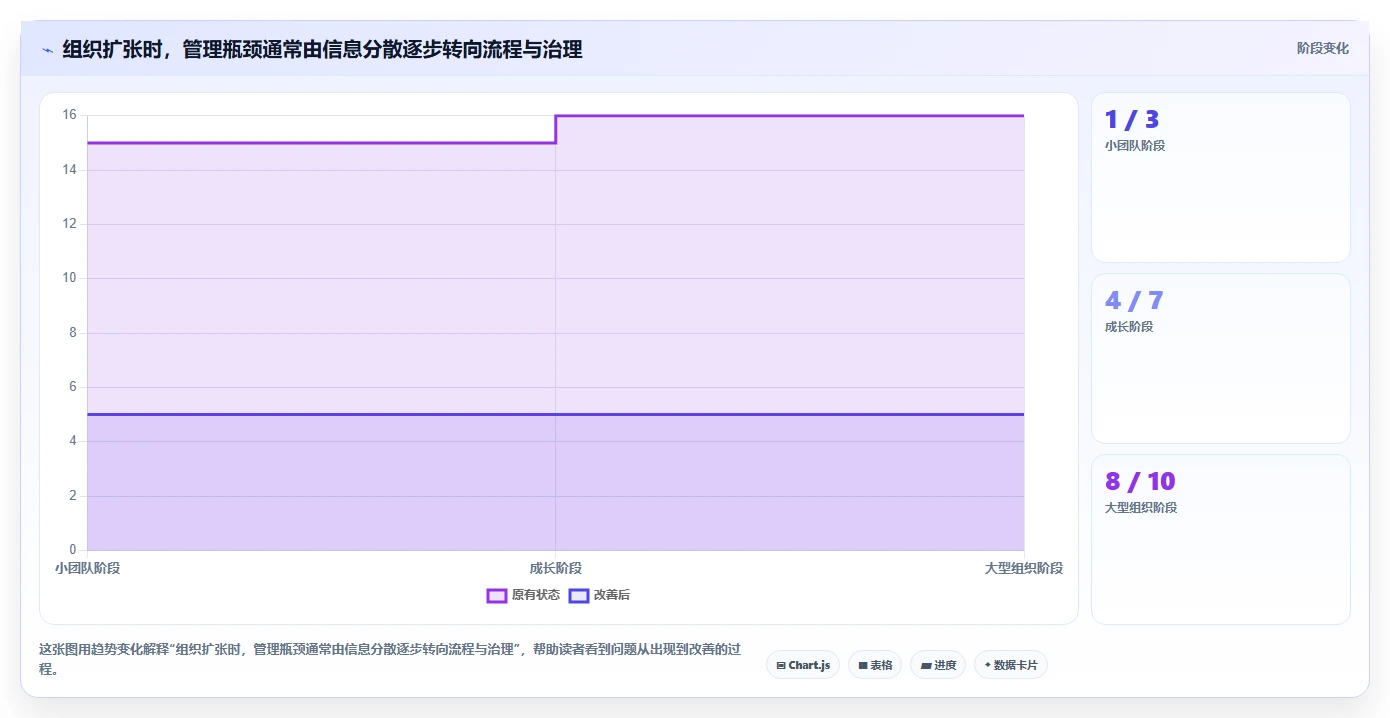
Task: Click the y-axis value 2
Action: [x=72, y=496]
